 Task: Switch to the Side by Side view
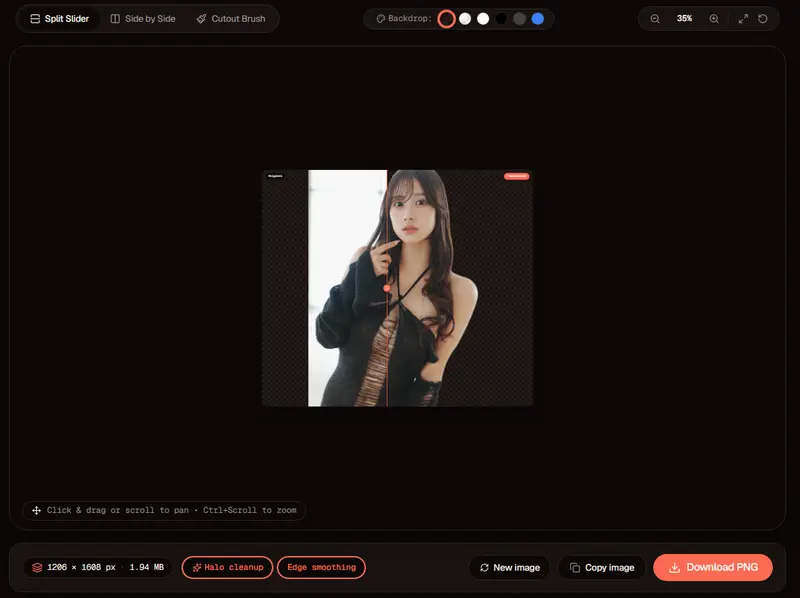click(143, 19)
